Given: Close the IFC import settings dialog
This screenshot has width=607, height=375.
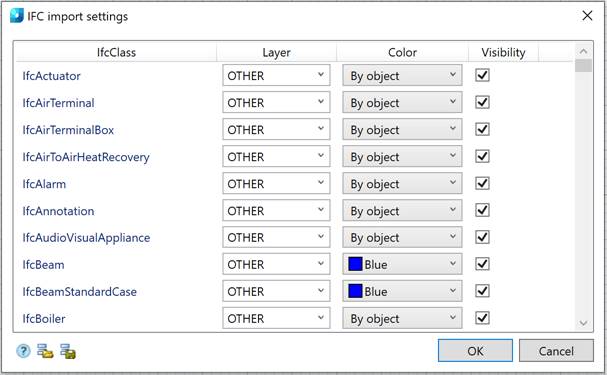Looking at the screenshot, I should (587, 16).
